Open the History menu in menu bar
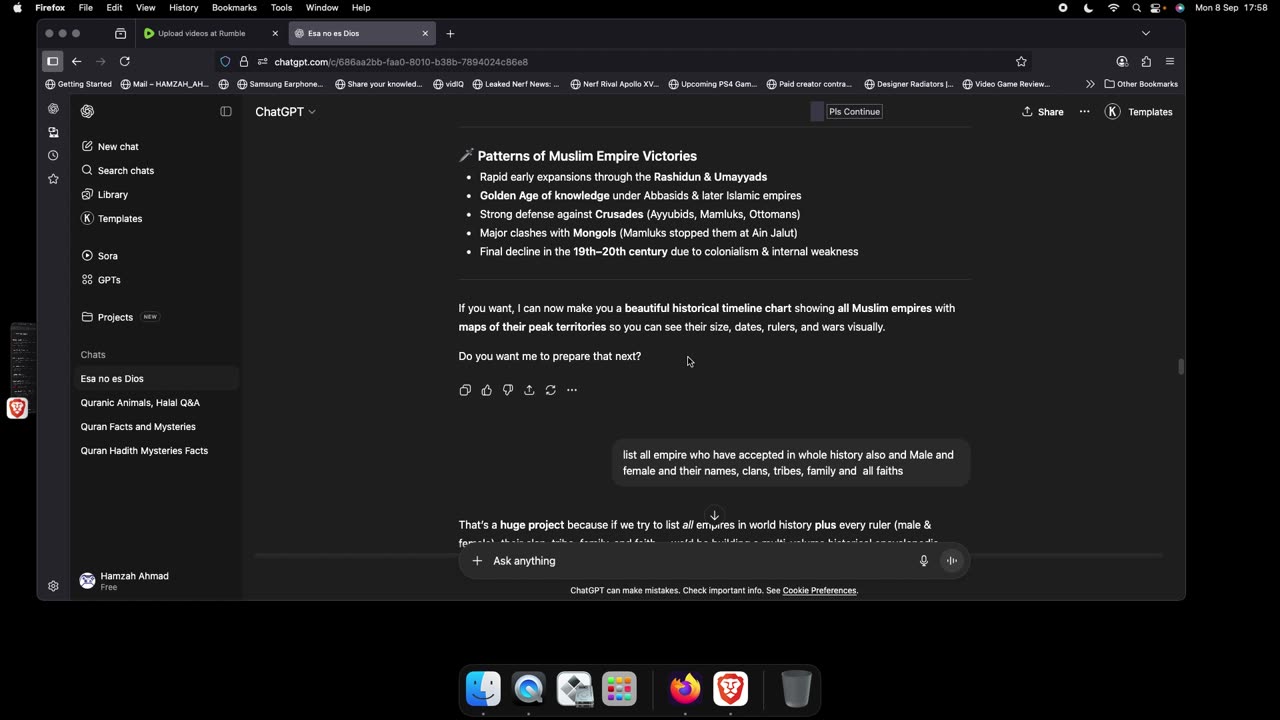Image resolution: width=1280 pixels, height=720 pixels. [x=183, y=7]
